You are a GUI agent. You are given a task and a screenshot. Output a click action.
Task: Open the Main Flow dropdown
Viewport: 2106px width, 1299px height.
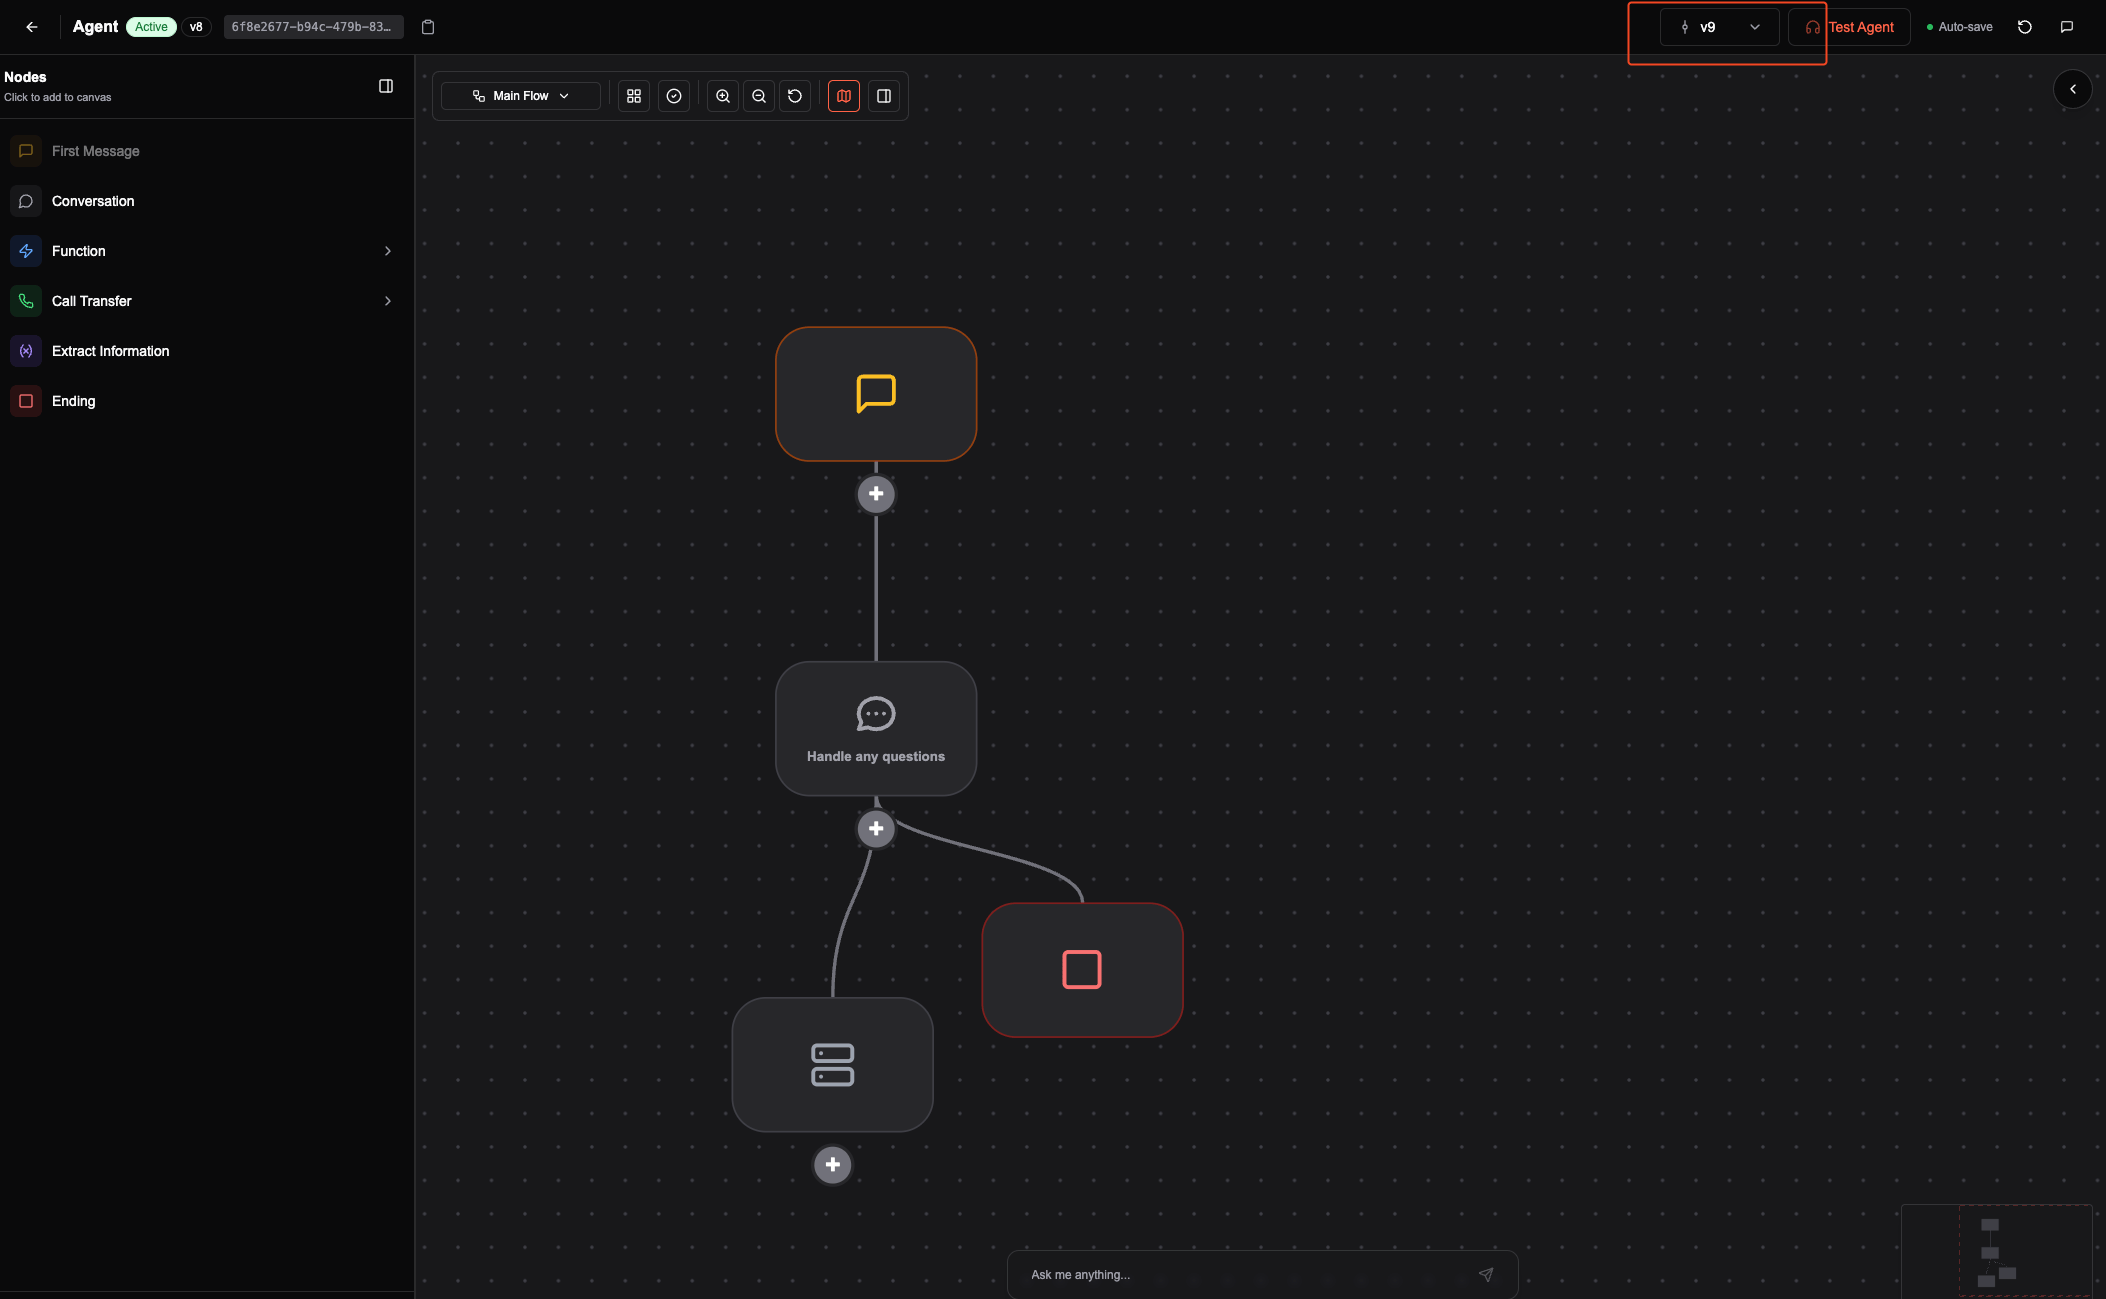(521, 96)
